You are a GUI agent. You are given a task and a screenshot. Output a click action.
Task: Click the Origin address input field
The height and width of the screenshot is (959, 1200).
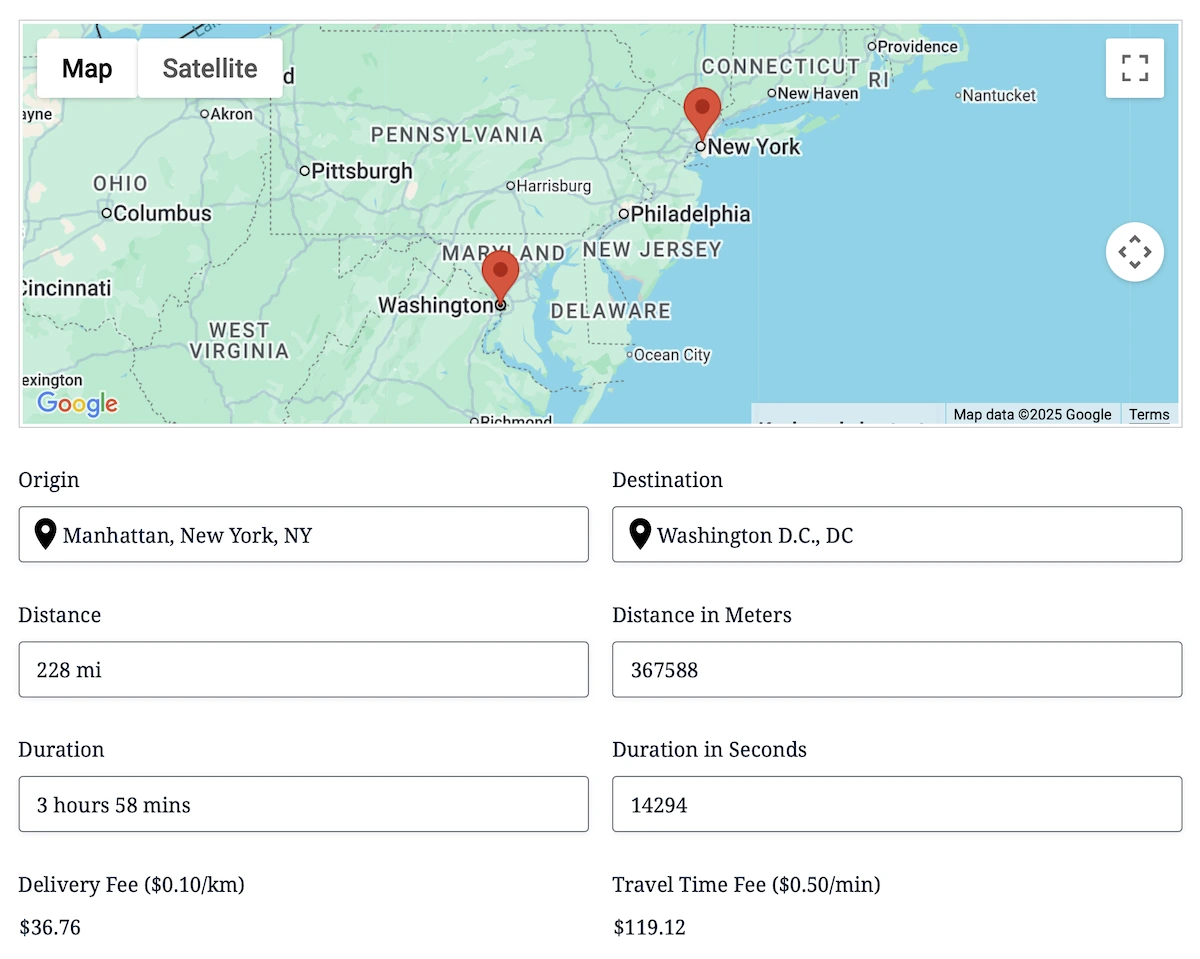tap(320, 535)
